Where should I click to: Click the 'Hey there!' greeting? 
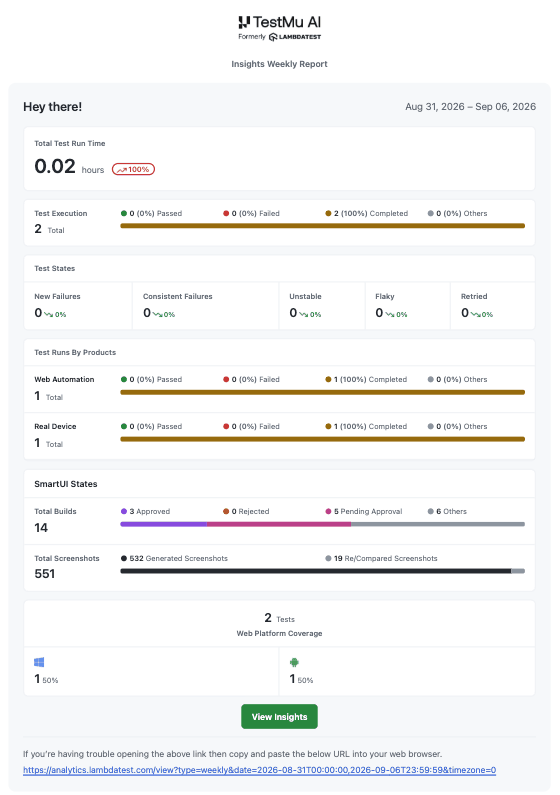click(53, 106)
